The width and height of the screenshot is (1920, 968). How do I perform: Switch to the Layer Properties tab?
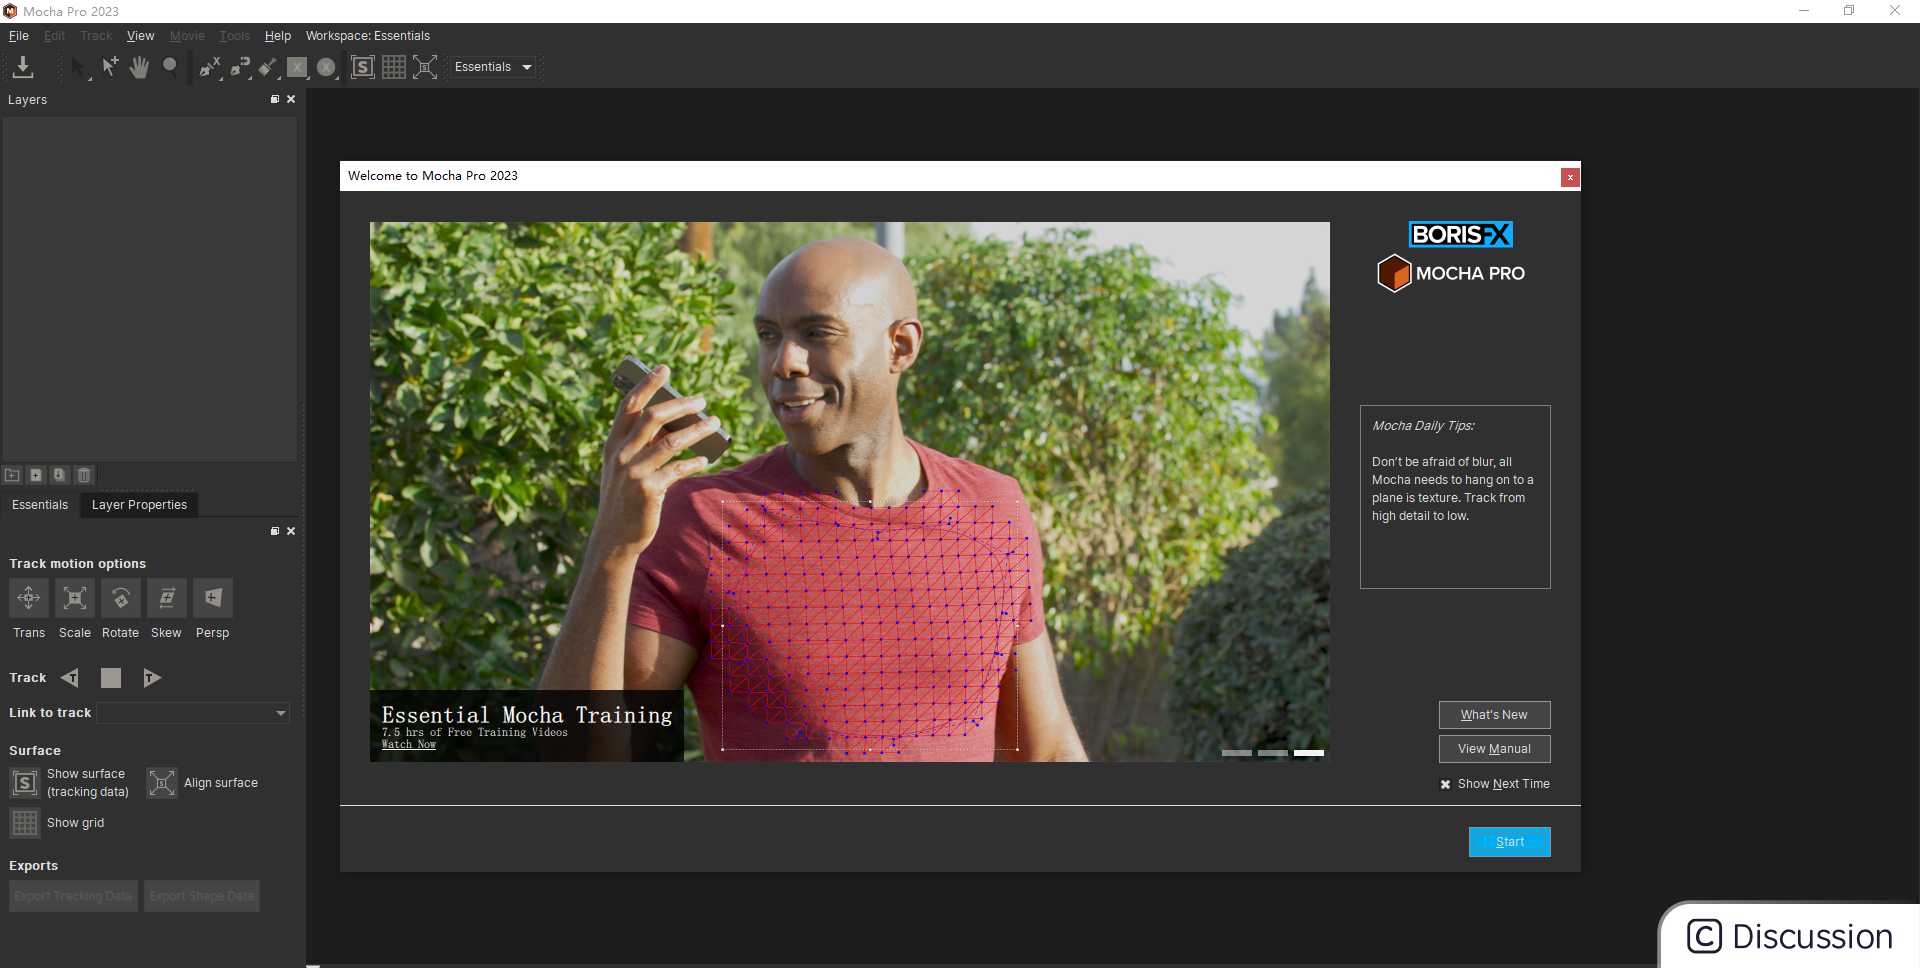139,505
